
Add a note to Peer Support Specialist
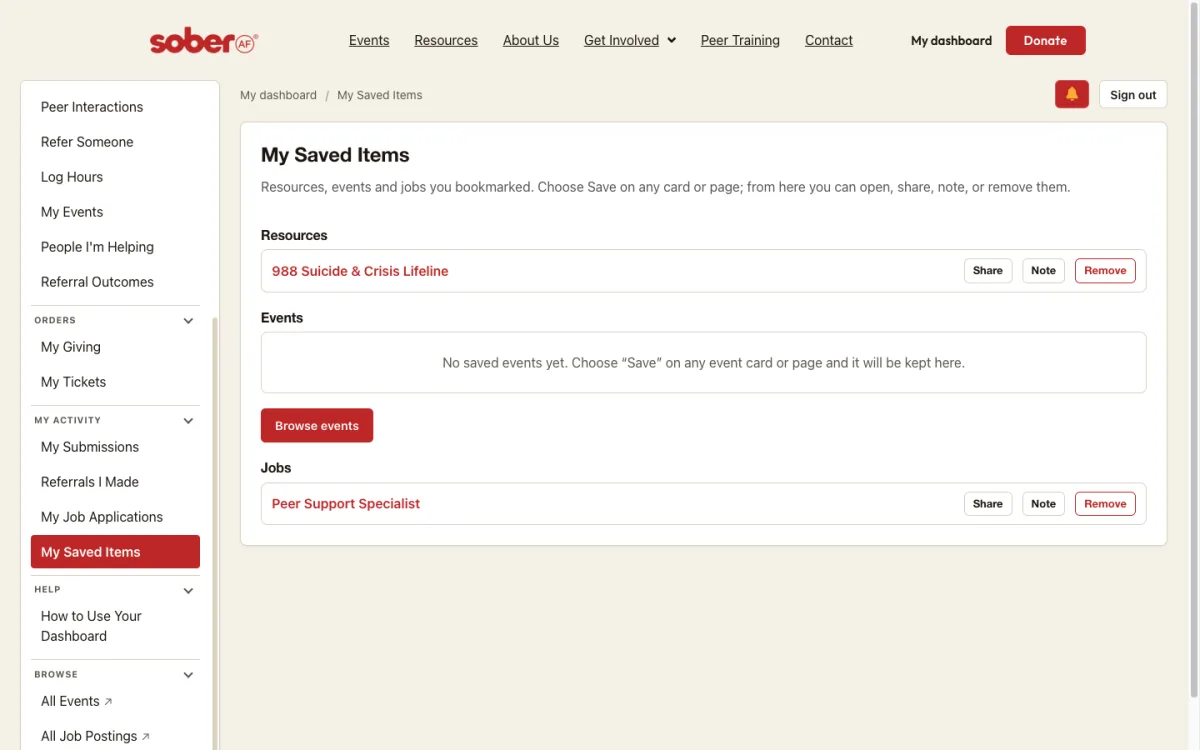click(1043, 504)
